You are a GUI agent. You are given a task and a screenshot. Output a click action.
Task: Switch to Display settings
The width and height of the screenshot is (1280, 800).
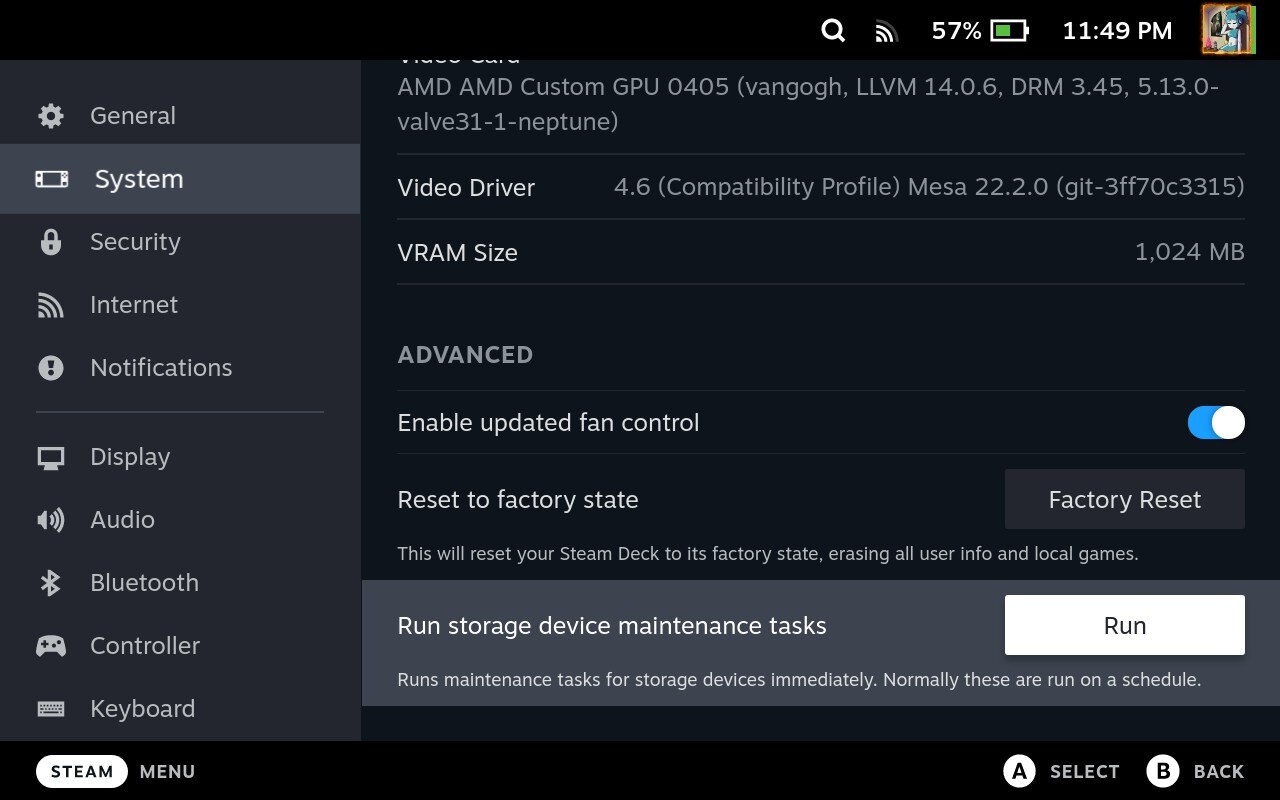(x=180, y=457)
